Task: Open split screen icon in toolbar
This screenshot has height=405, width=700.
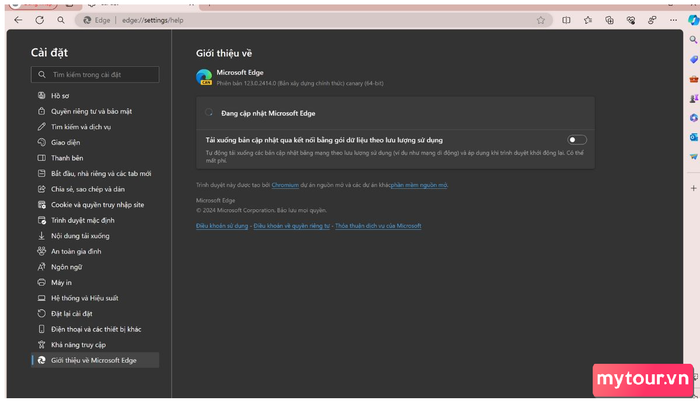Action: click(566, 20)
